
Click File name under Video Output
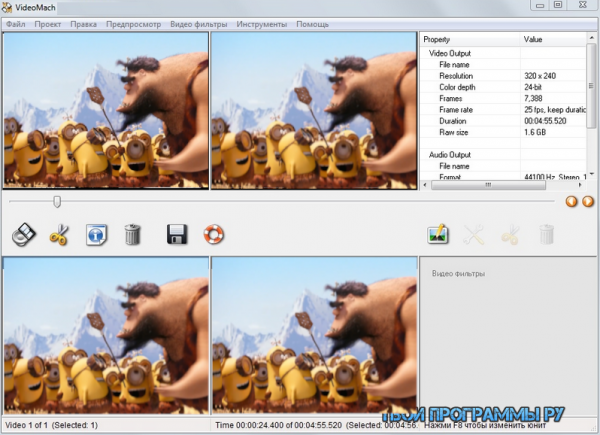pyautogui.click(x=454, y=65)
